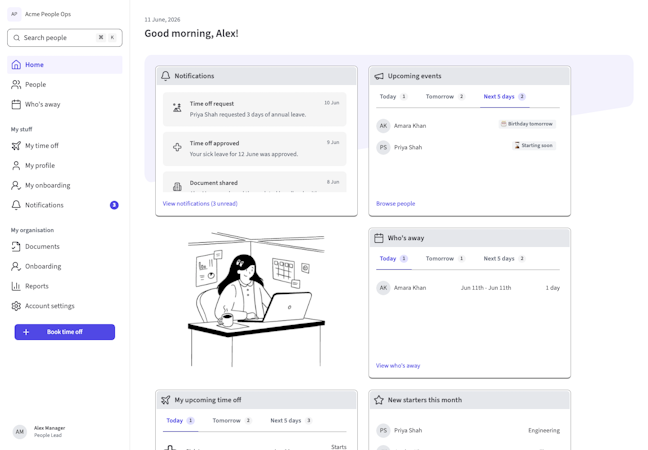Select the AM user avatar at bottom
This screenshot has width=648, height=450.
click(x=20, y=432)
